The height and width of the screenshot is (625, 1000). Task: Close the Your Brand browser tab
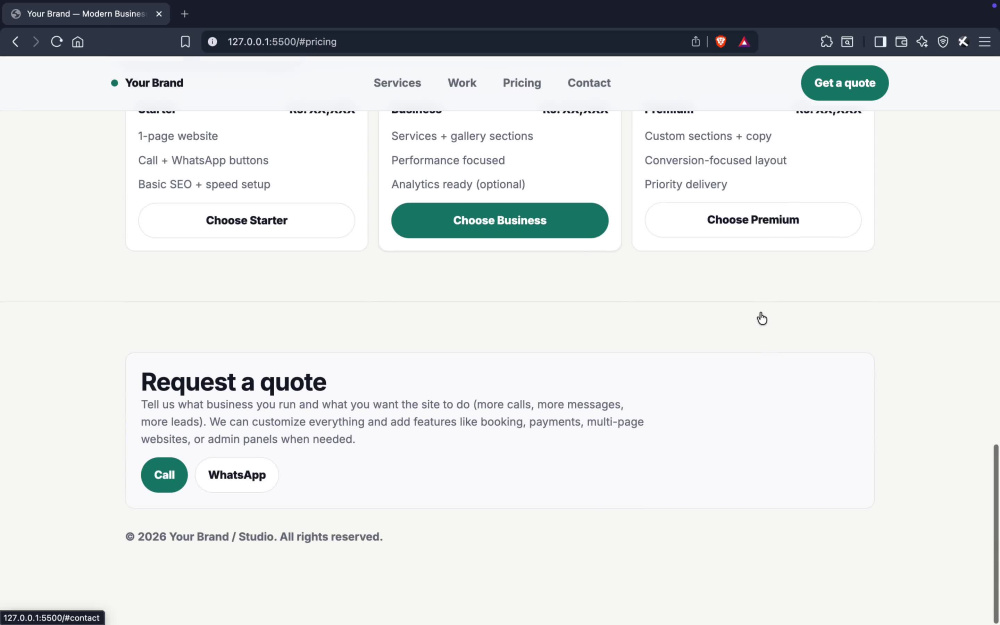click(x=159, y=13)
